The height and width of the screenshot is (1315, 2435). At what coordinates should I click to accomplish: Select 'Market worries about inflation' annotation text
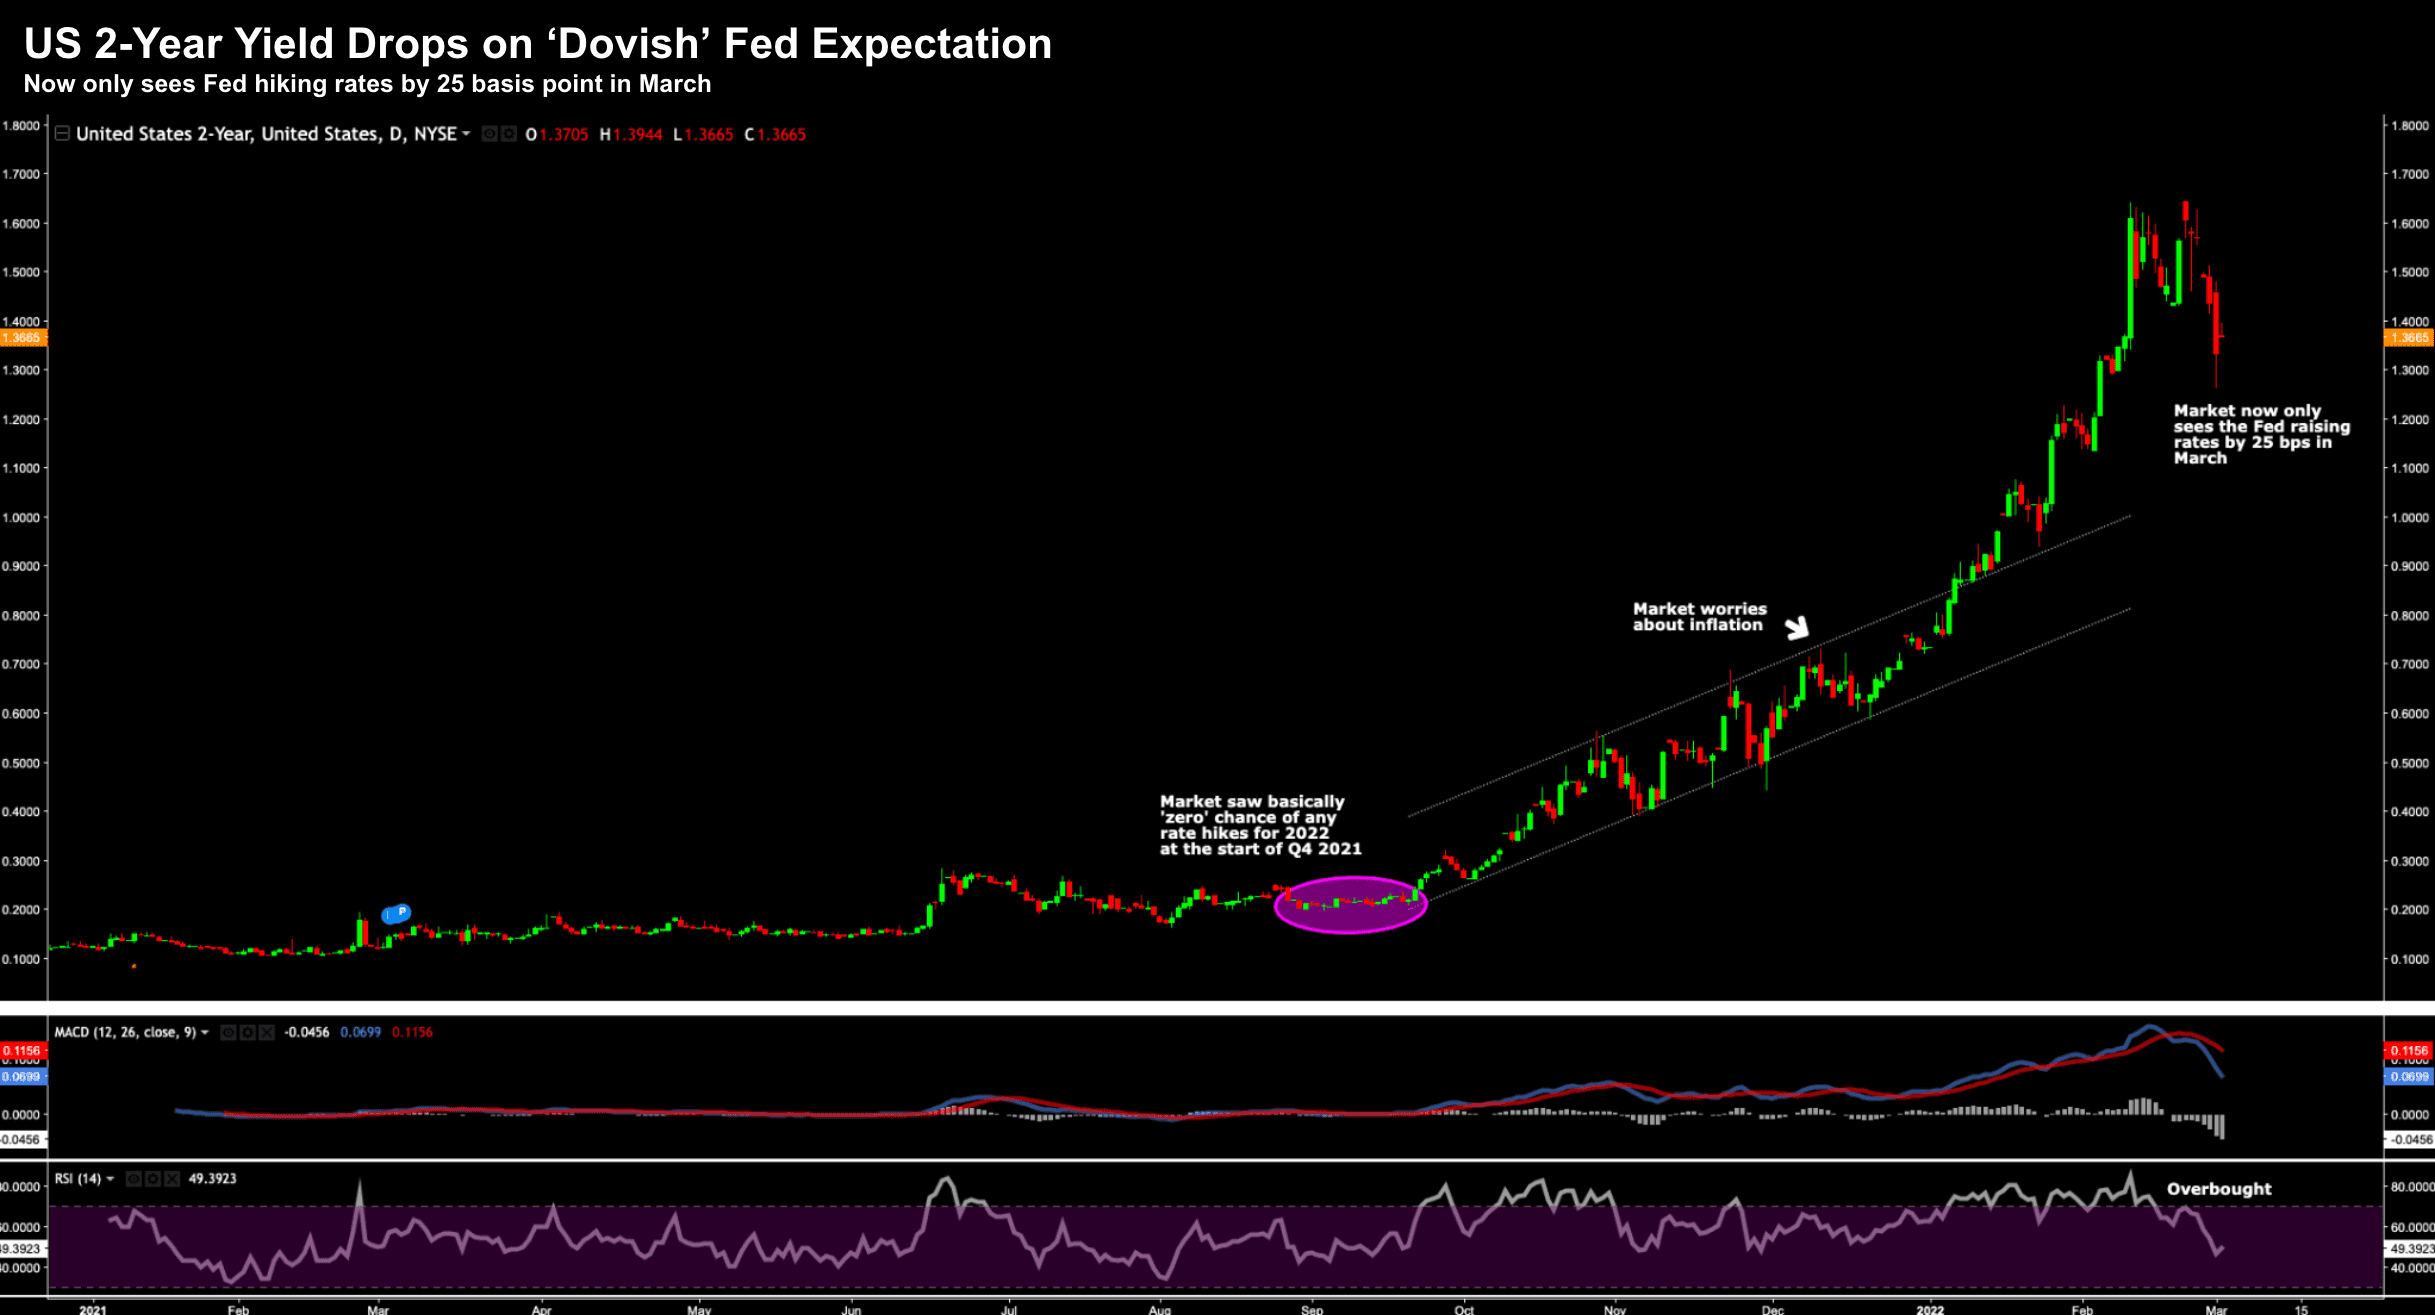(1699, 617)
